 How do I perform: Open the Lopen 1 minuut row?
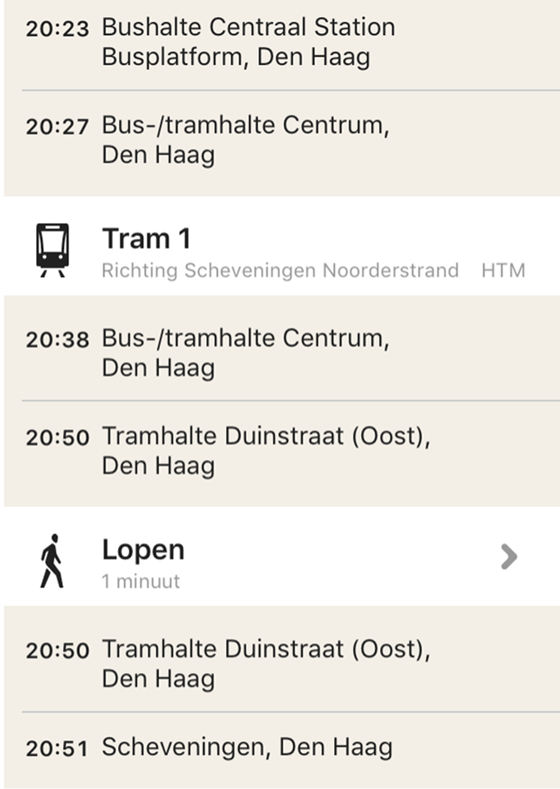click(282, 557)
